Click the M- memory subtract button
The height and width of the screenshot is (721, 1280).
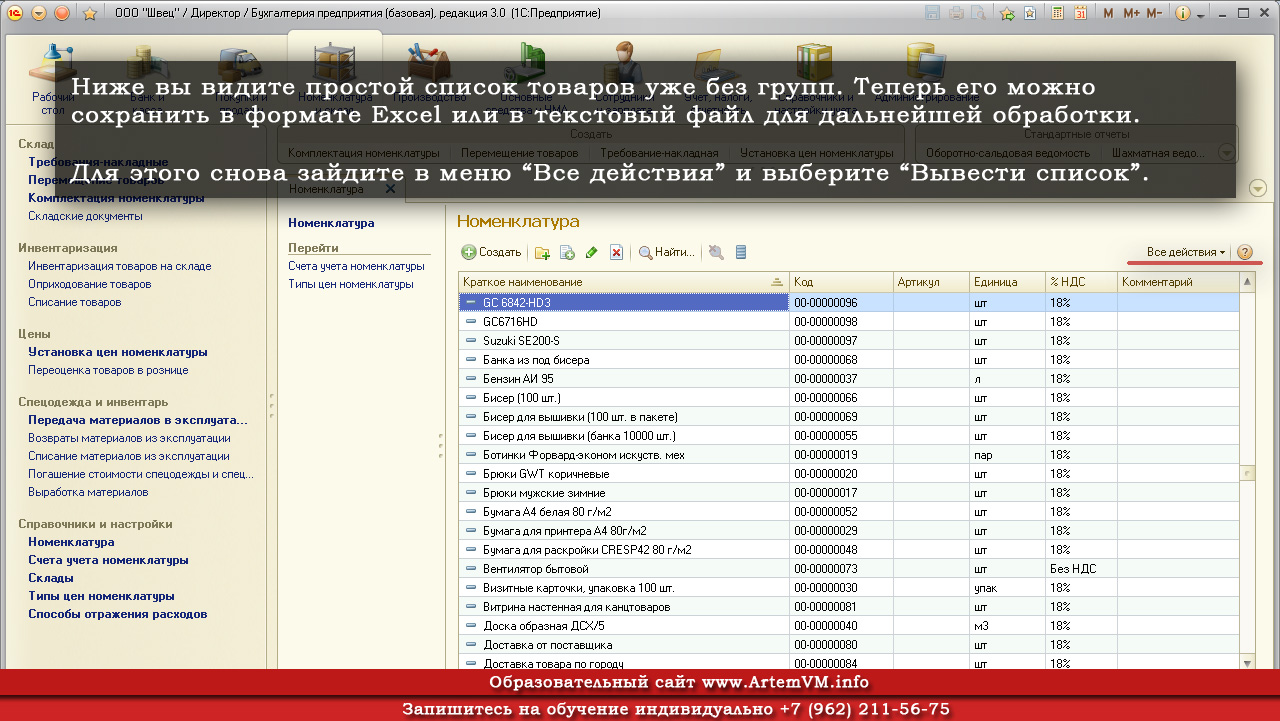1154,13
